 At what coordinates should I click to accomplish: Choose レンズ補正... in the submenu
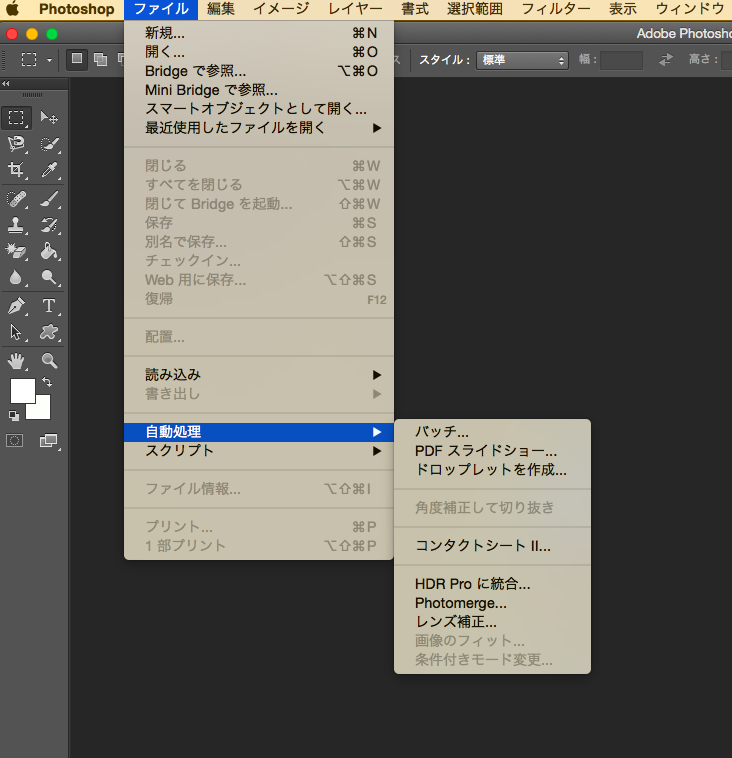click(x=492, y=622)
